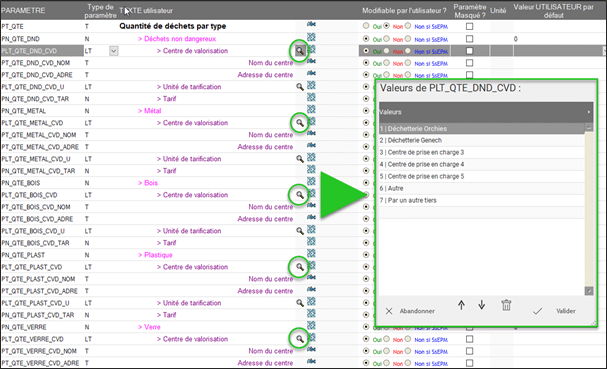The image size is (607, 369).
Task: Click abc icon on PT_QTE_BOIS_CVD_ADRE row
Action: [x=311, y=217]
